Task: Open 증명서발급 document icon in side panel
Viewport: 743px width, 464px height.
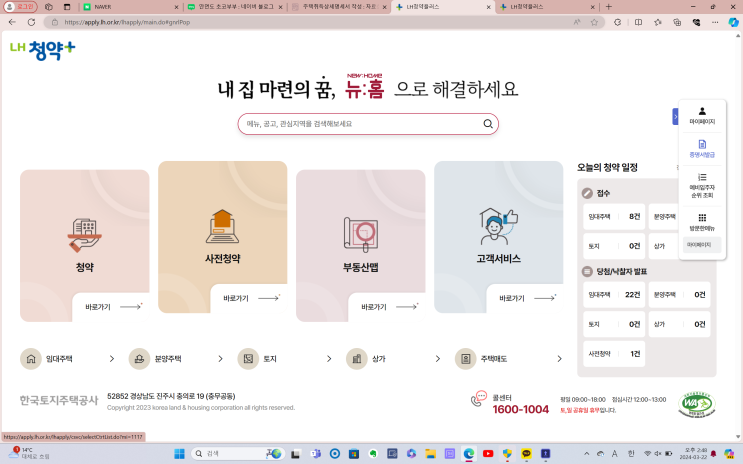Action: coord(702,144)
